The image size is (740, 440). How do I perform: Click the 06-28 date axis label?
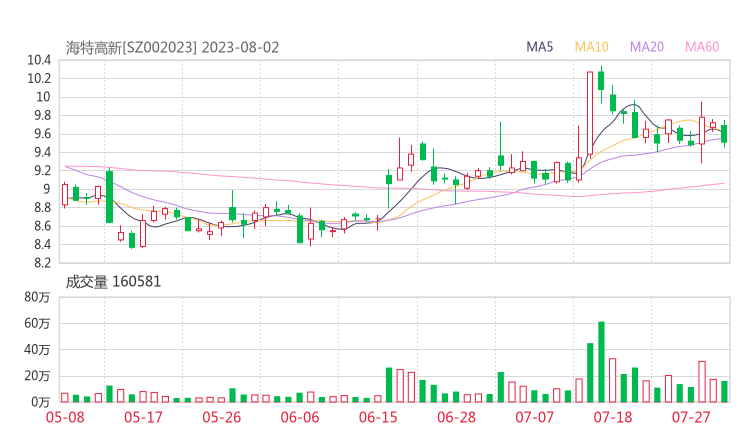pyautogui.click(x=456, y=418)
